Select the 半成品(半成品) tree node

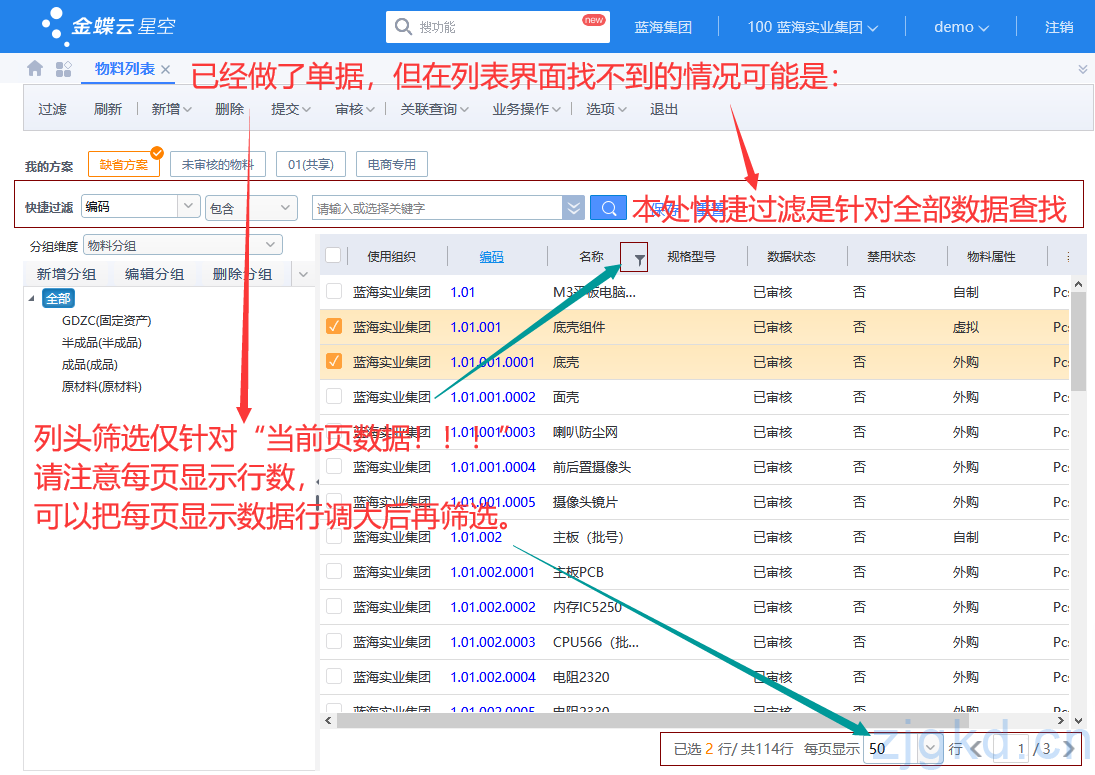[101, 343]
